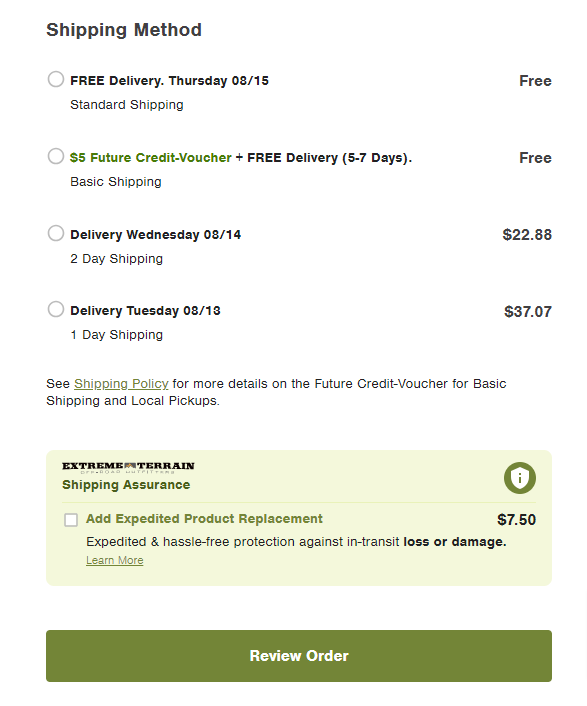Viewport: 587px width, 706px height.
Task: Click the Shipping Assurance shield info icon
Action: tap(520, 478)
